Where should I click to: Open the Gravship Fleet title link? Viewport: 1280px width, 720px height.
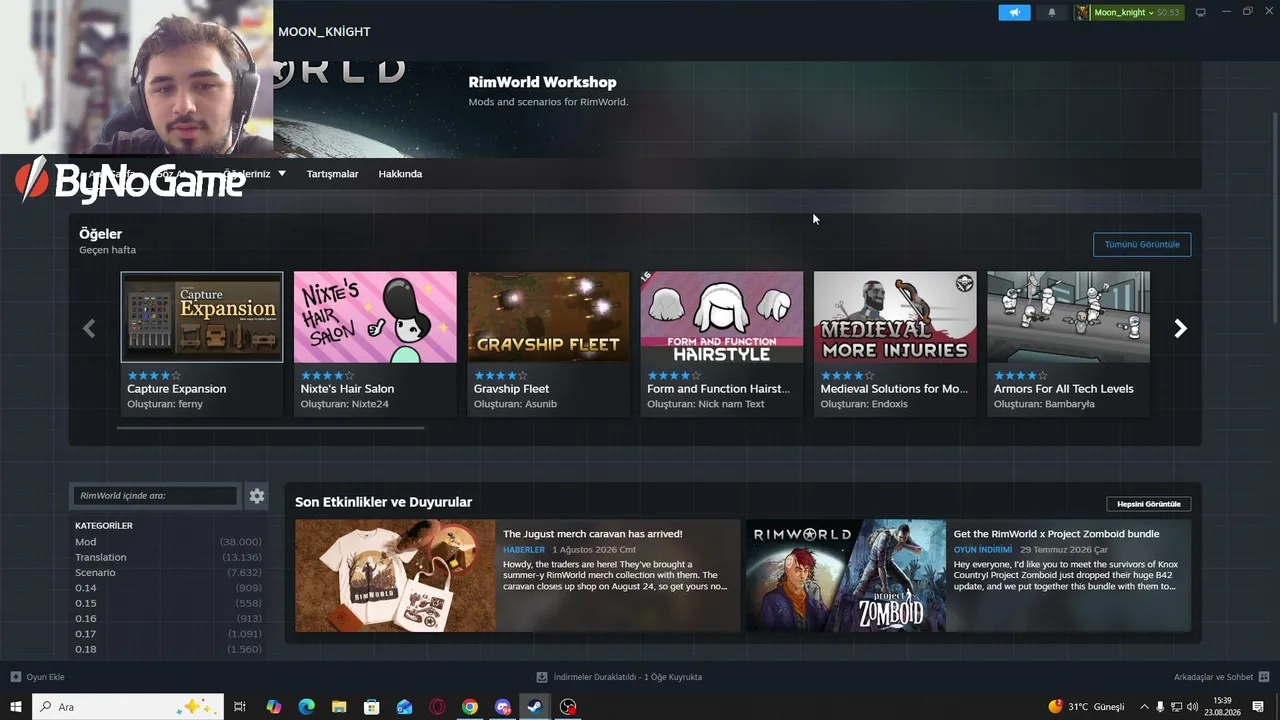coord(512,389)
